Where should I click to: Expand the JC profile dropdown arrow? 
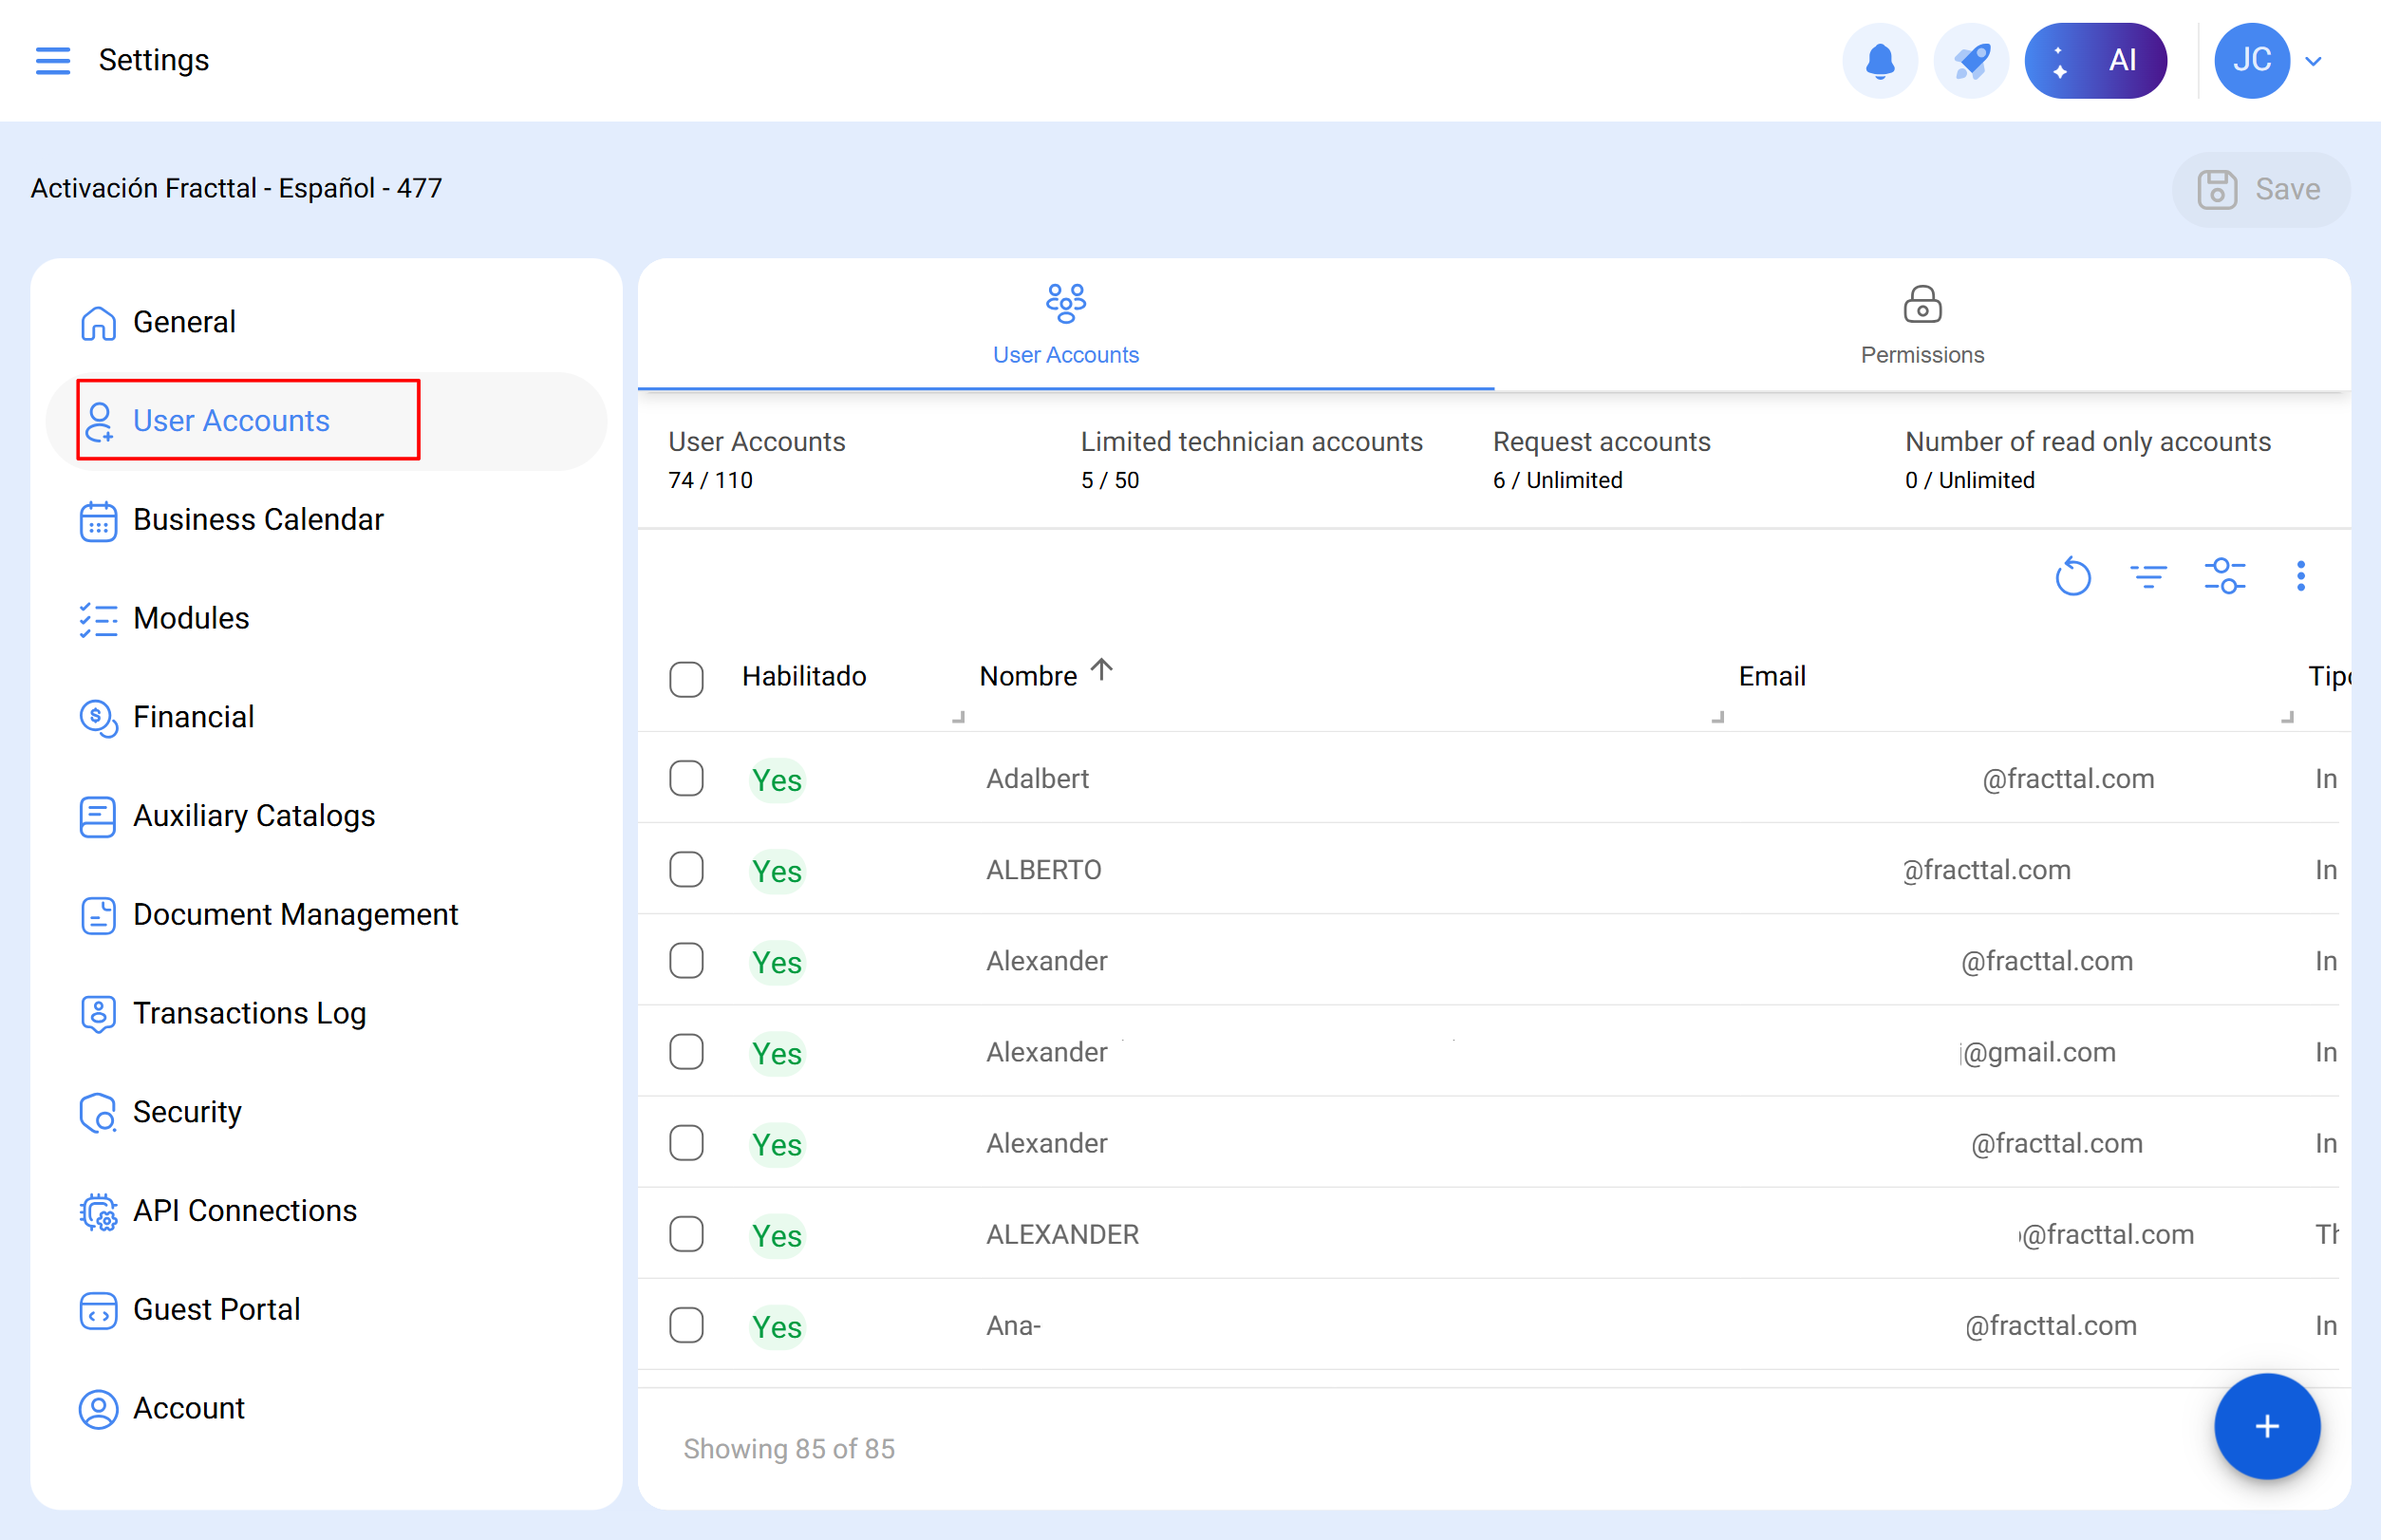[x=2313, y=61]
